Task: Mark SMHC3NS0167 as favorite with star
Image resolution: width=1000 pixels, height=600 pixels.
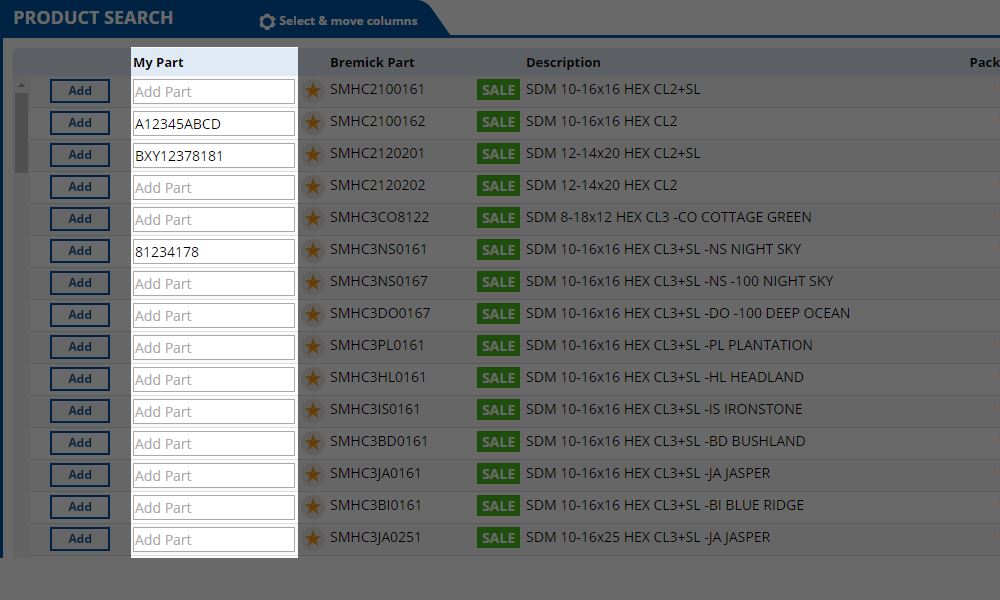Action: [x=313, y=283]
